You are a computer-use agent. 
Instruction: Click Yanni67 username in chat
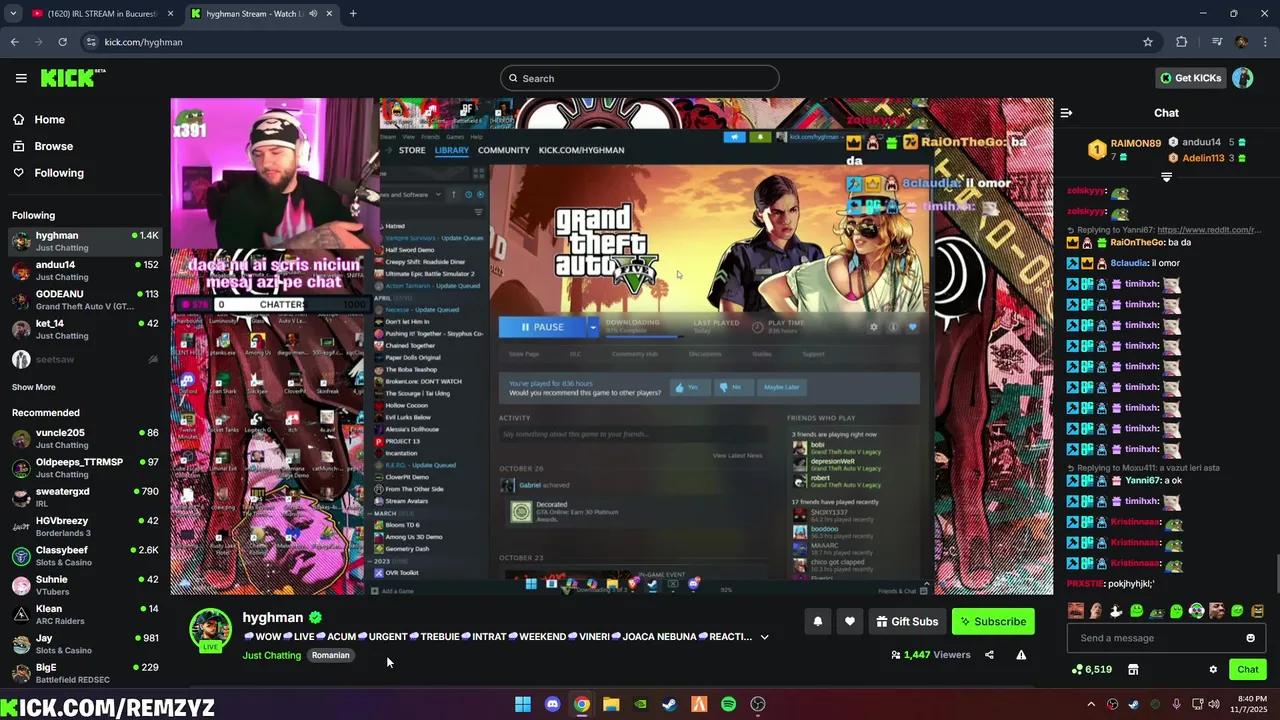click(x=1143, y=480)
